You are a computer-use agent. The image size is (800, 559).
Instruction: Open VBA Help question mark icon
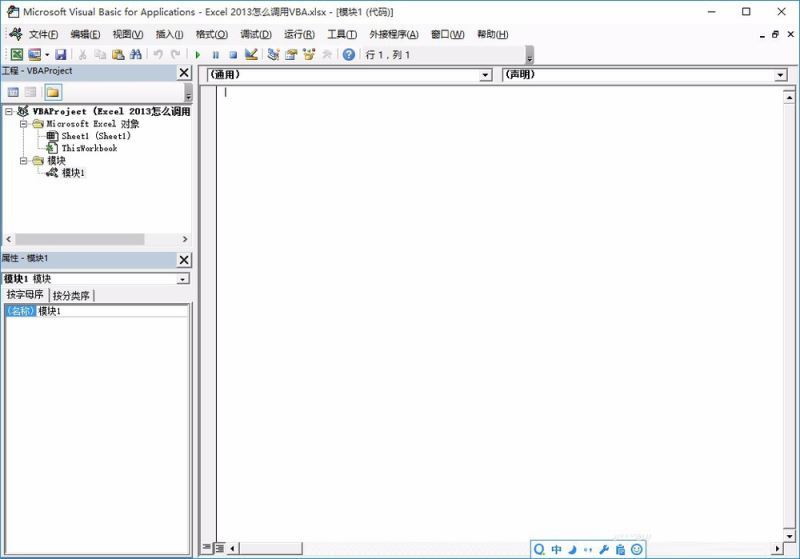[x=349, y=55]
